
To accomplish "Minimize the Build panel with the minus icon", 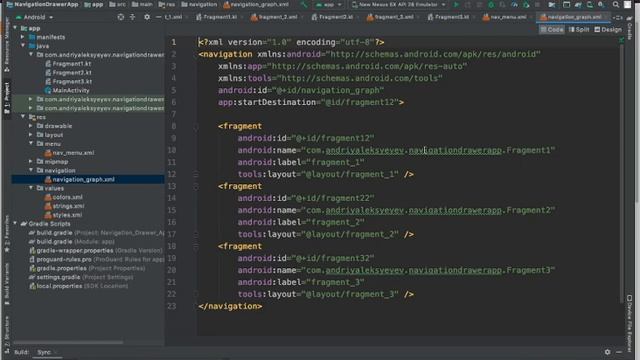I will [619, 351].
